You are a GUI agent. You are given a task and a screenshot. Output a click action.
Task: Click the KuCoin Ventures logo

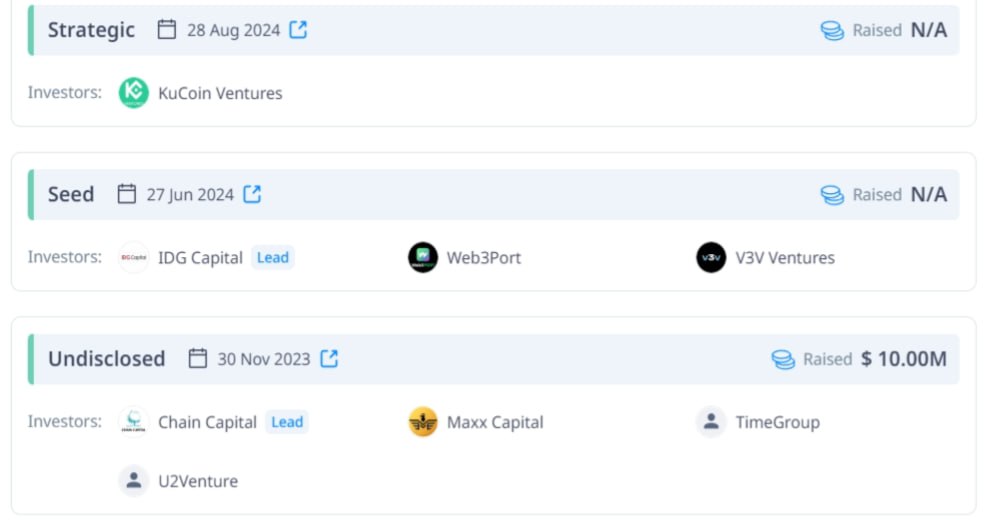(134, 93)
